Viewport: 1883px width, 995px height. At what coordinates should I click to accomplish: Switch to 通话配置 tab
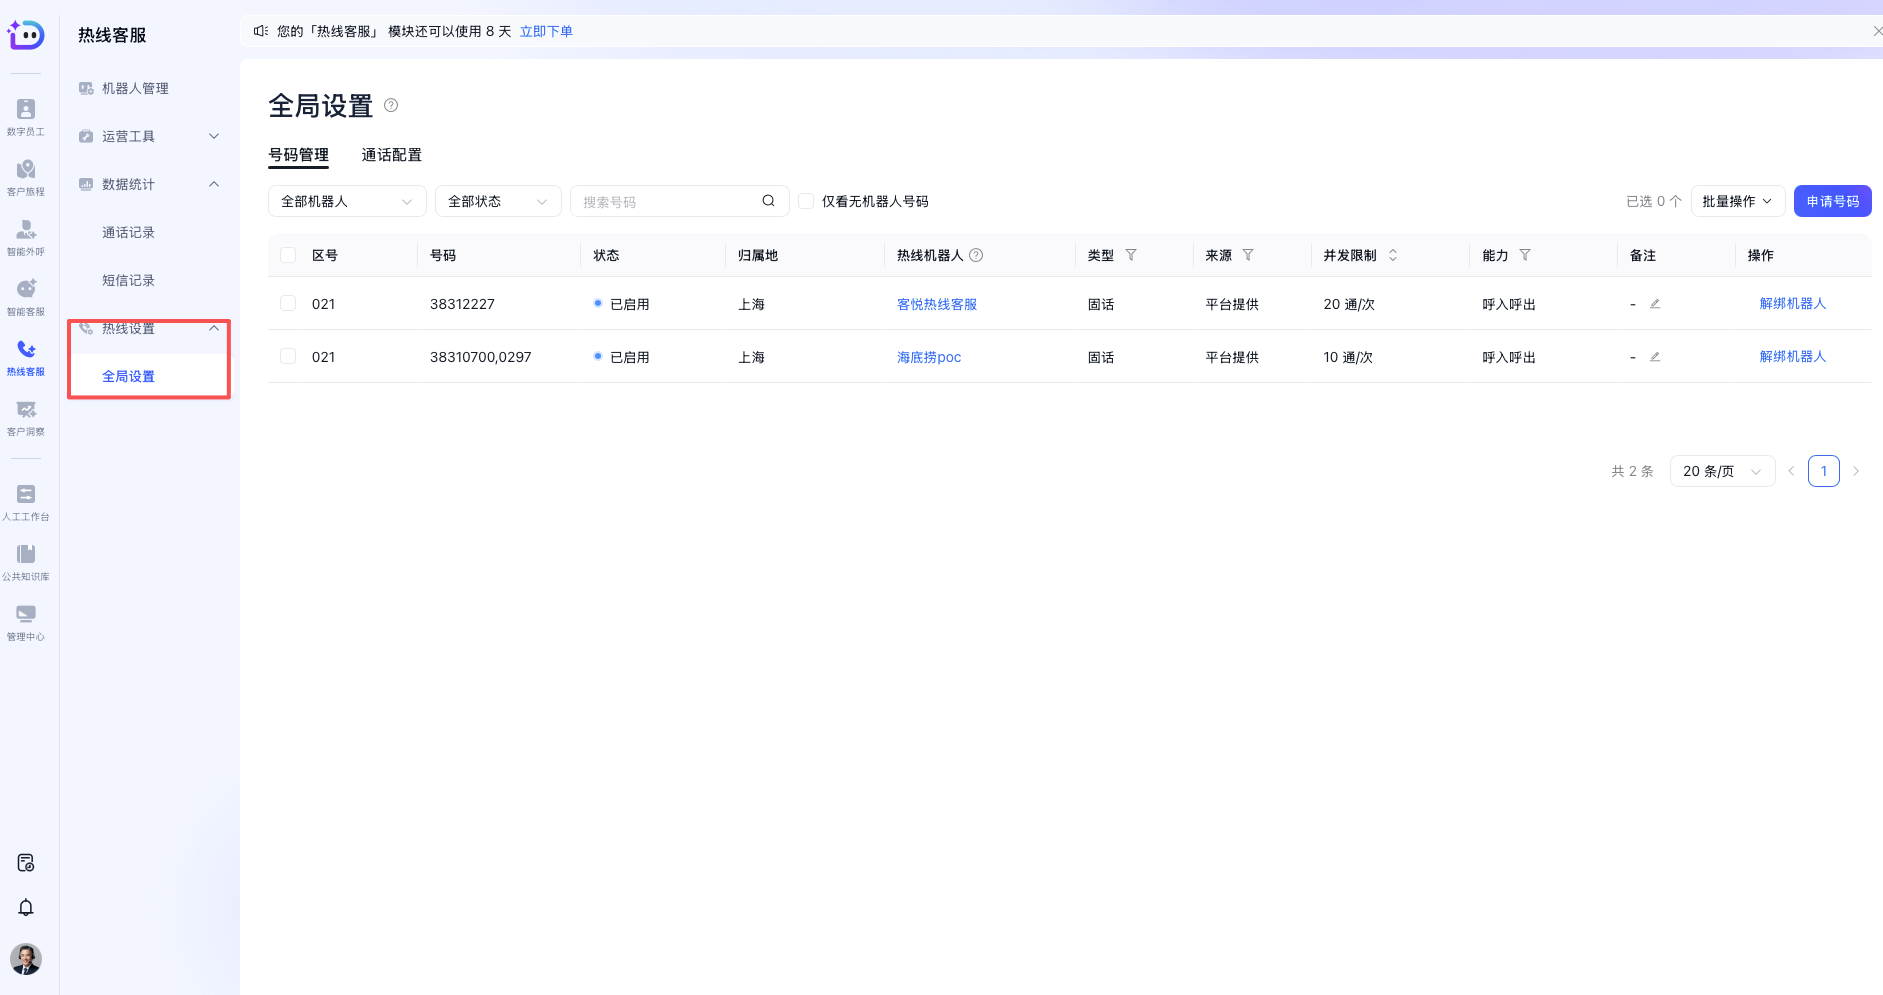coord(391,155)
